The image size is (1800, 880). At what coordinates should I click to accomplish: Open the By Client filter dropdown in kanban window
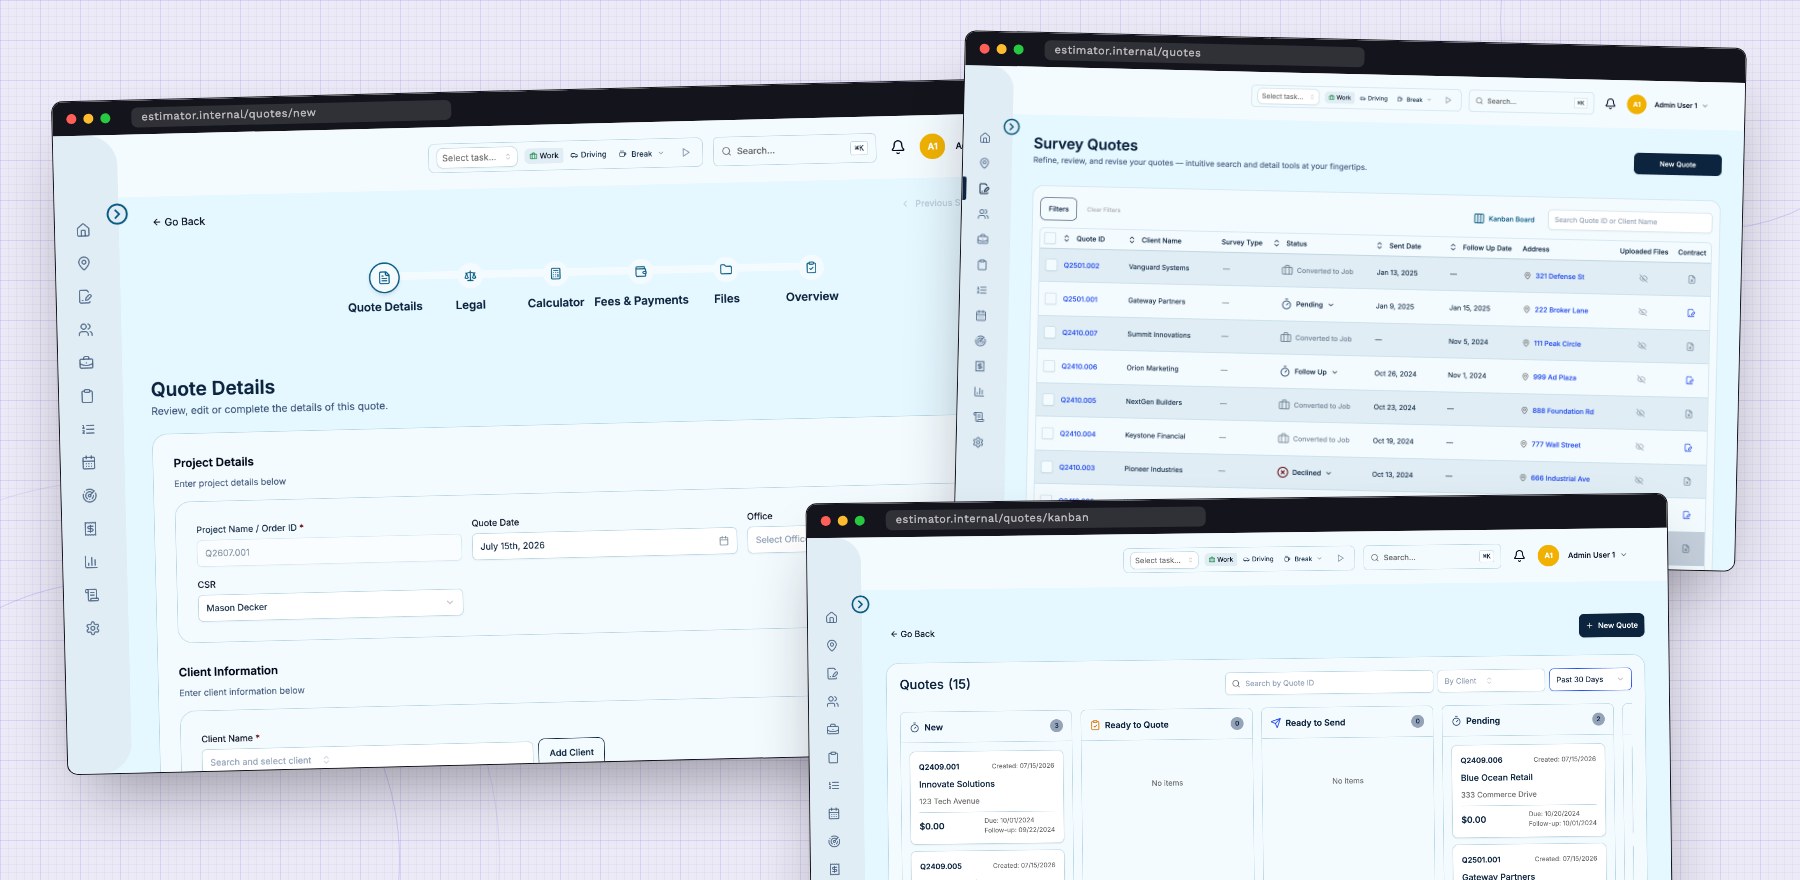coord(1490,680)
